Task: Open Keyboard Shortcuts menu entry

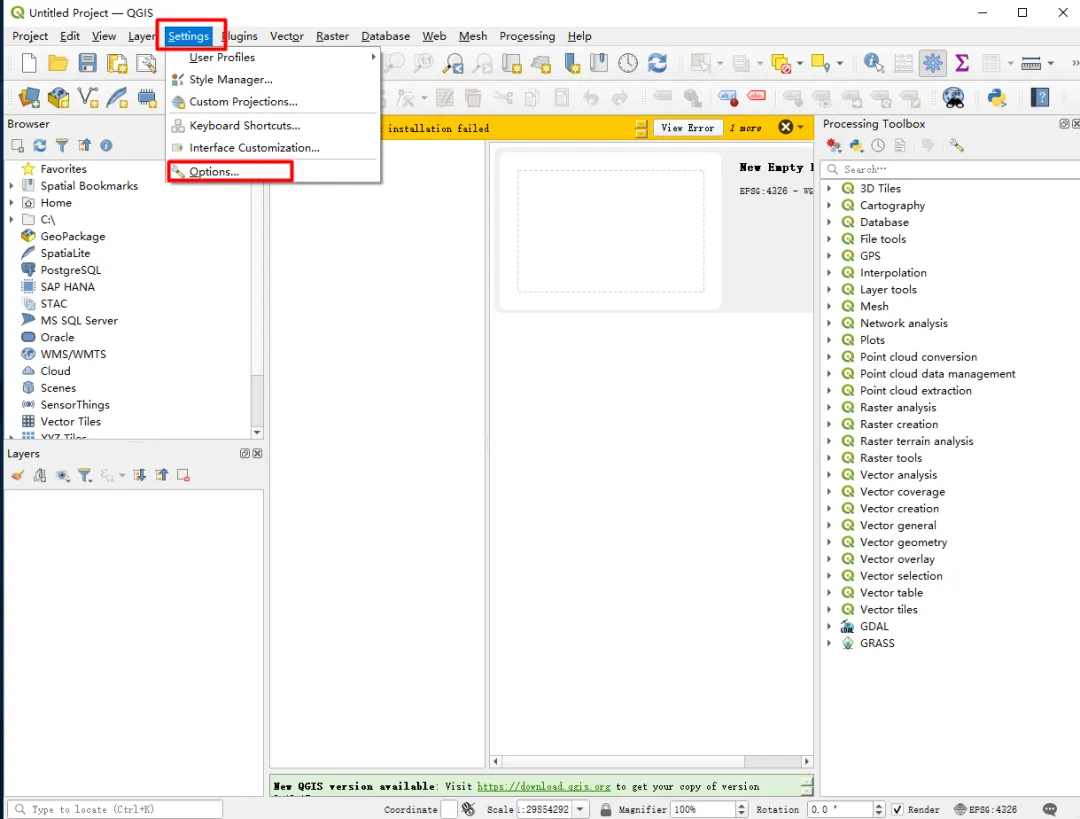Action: point(274,125)
